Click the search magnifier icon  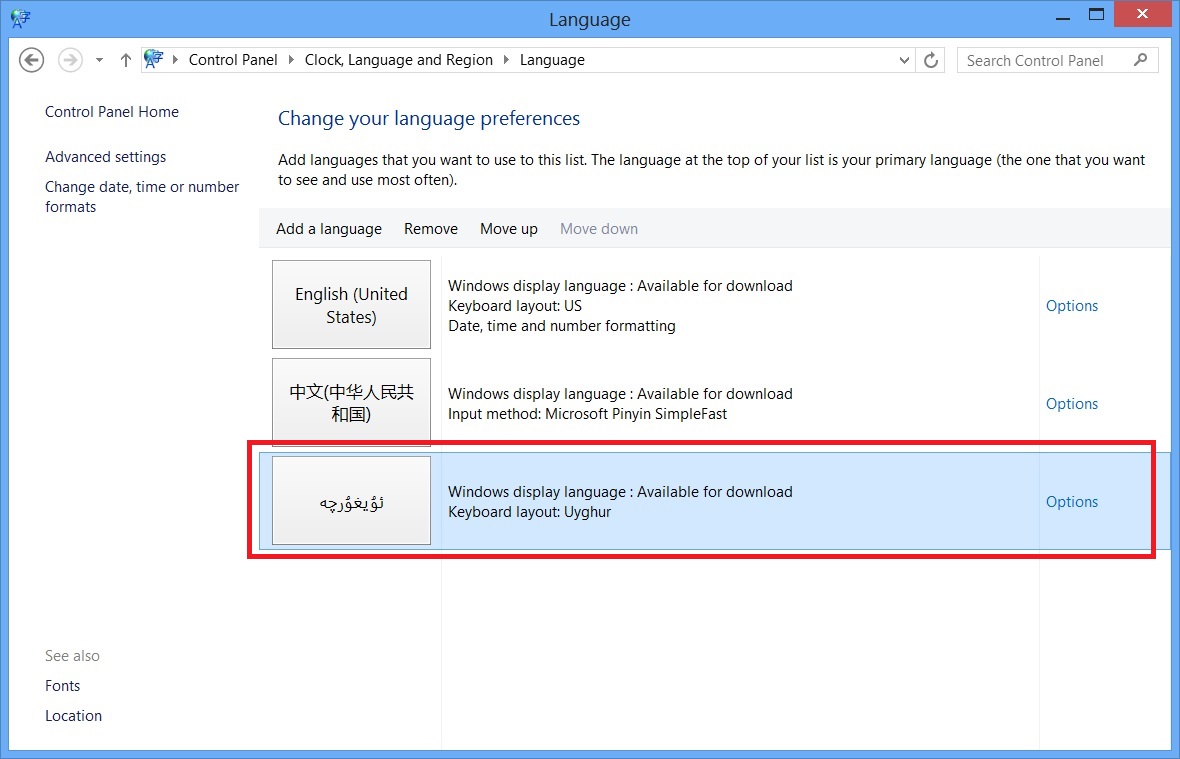coord(1141,59)
